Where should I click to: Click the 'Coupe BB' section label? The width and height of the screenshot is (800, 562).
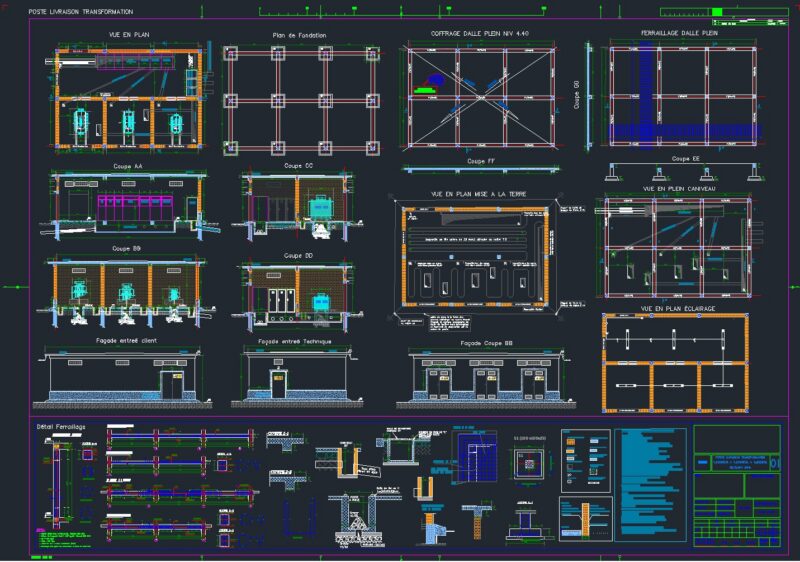(127, 248)
